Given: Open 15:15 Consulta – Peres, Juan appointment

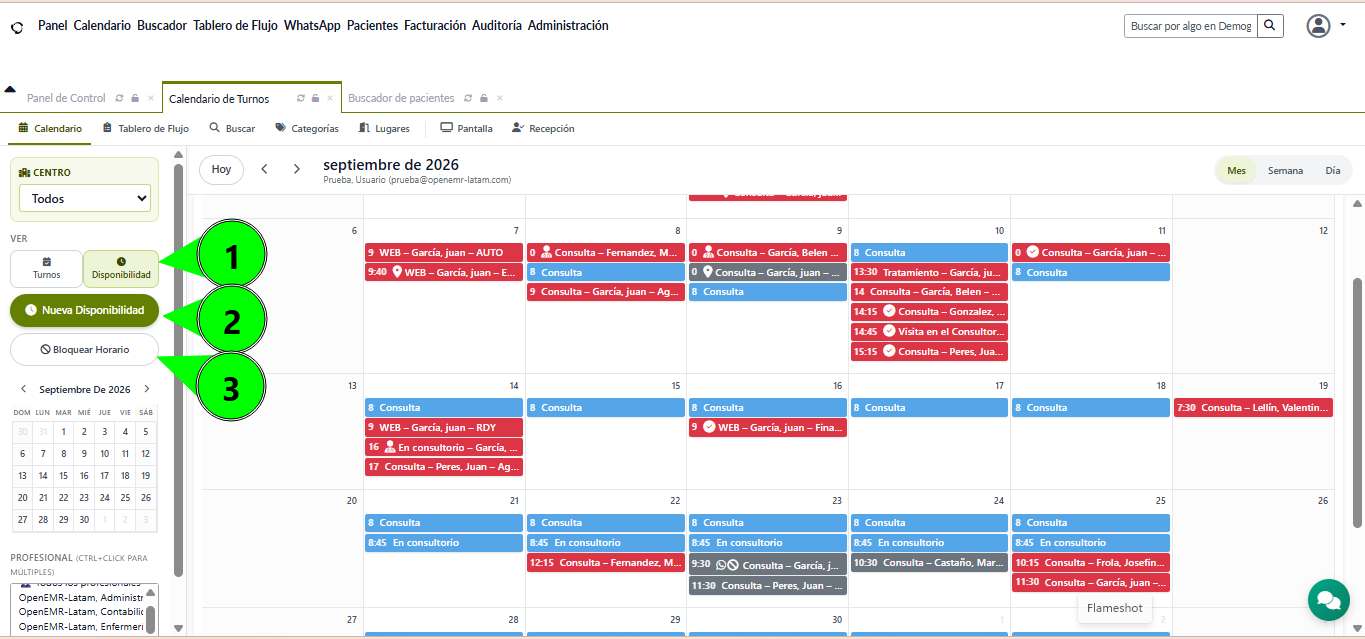Looking at the screenshot, I should coord(929,352).
